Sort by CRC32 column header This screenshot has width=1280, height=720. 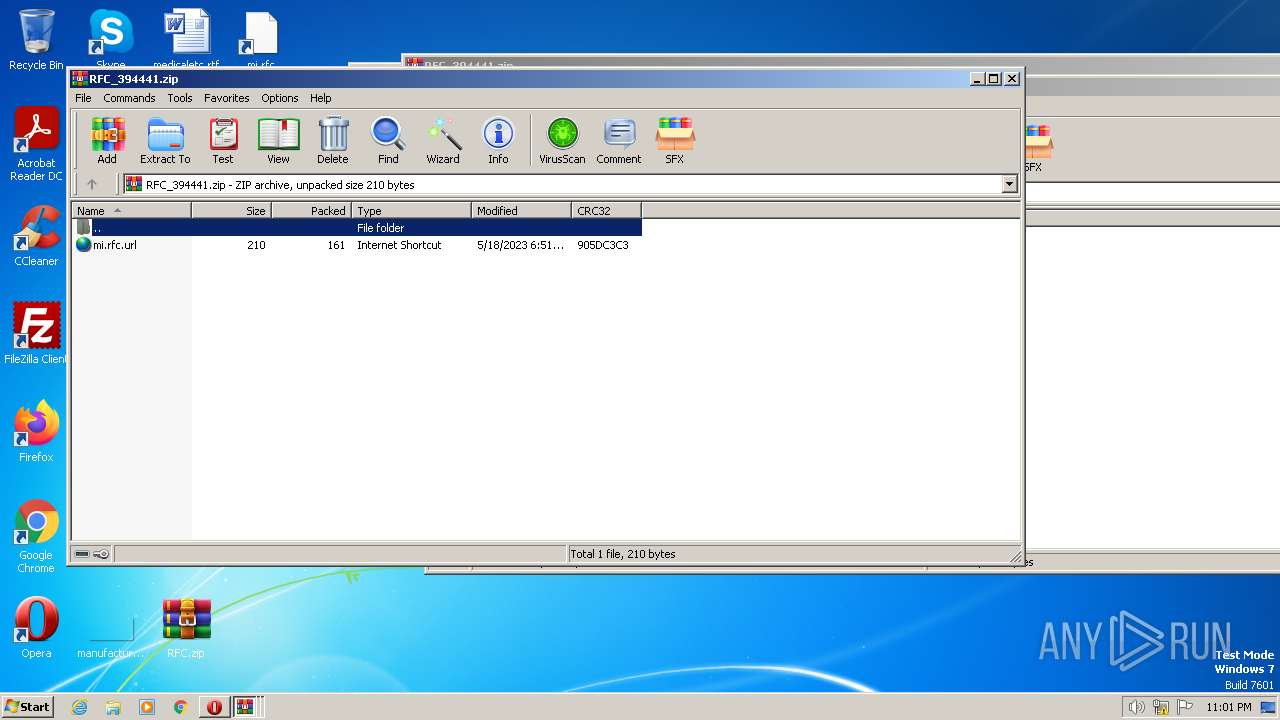pos(606,210)
